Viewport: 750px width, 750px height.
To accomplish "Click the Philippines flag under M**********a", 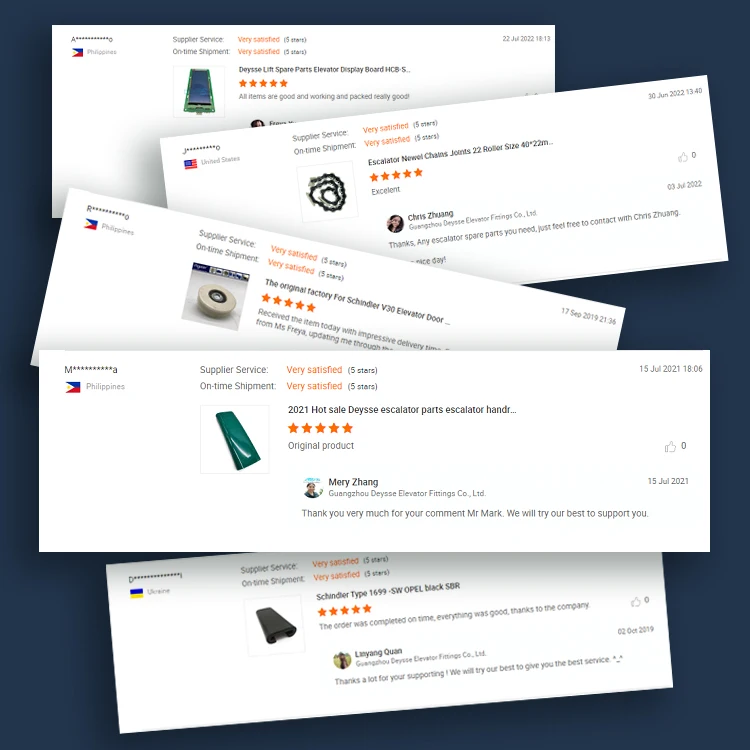I will coord(73,386).
